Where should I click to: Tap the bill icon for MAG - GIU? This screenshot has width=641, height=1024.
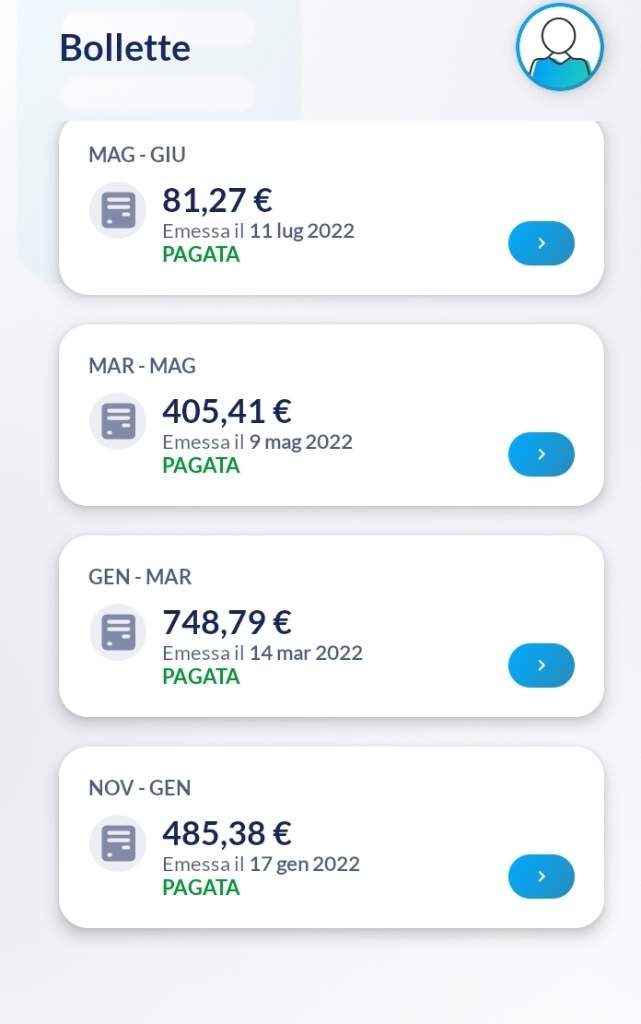(117, 210)
